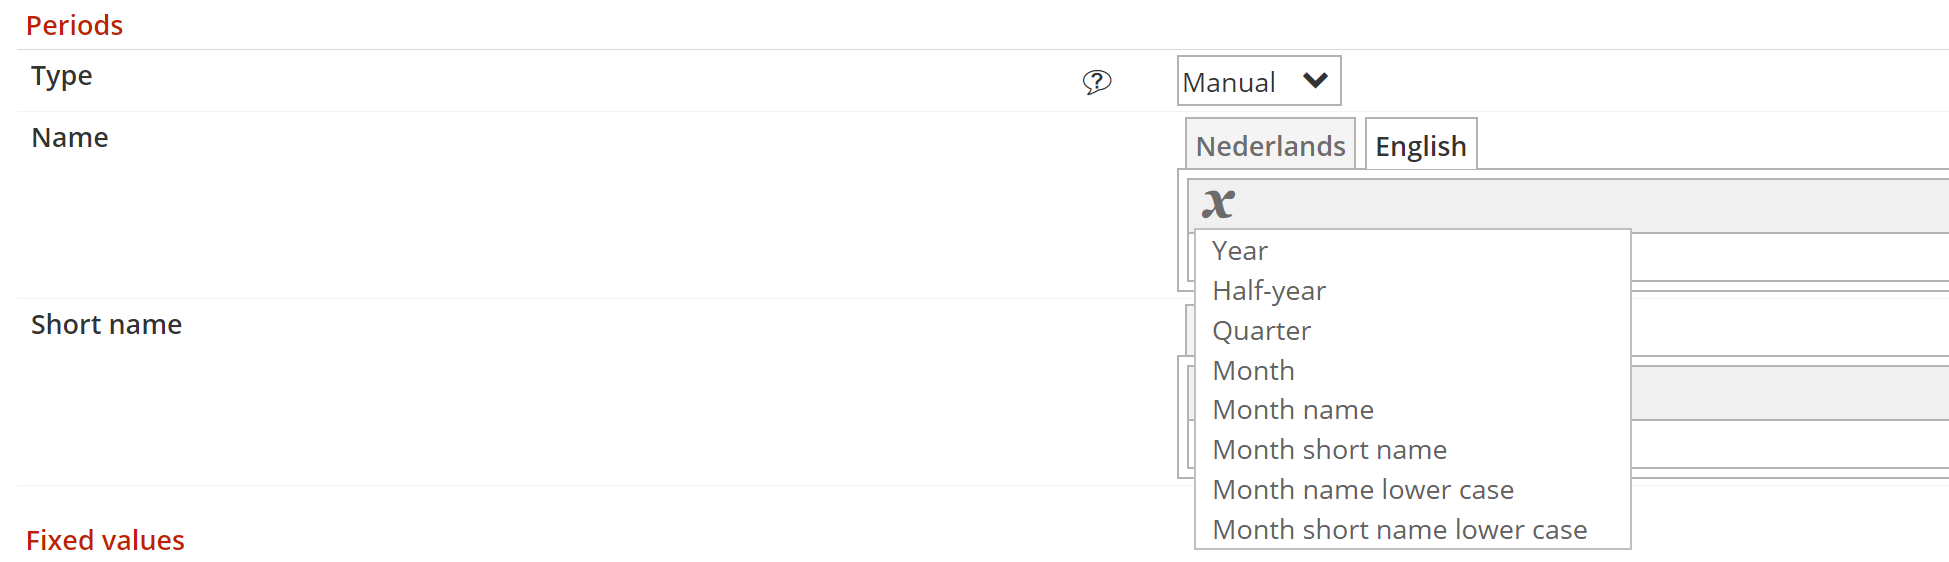Switch to the English tab
Image resolution: width=1949 pixels, height=562 pixels.
(1421, 145)
